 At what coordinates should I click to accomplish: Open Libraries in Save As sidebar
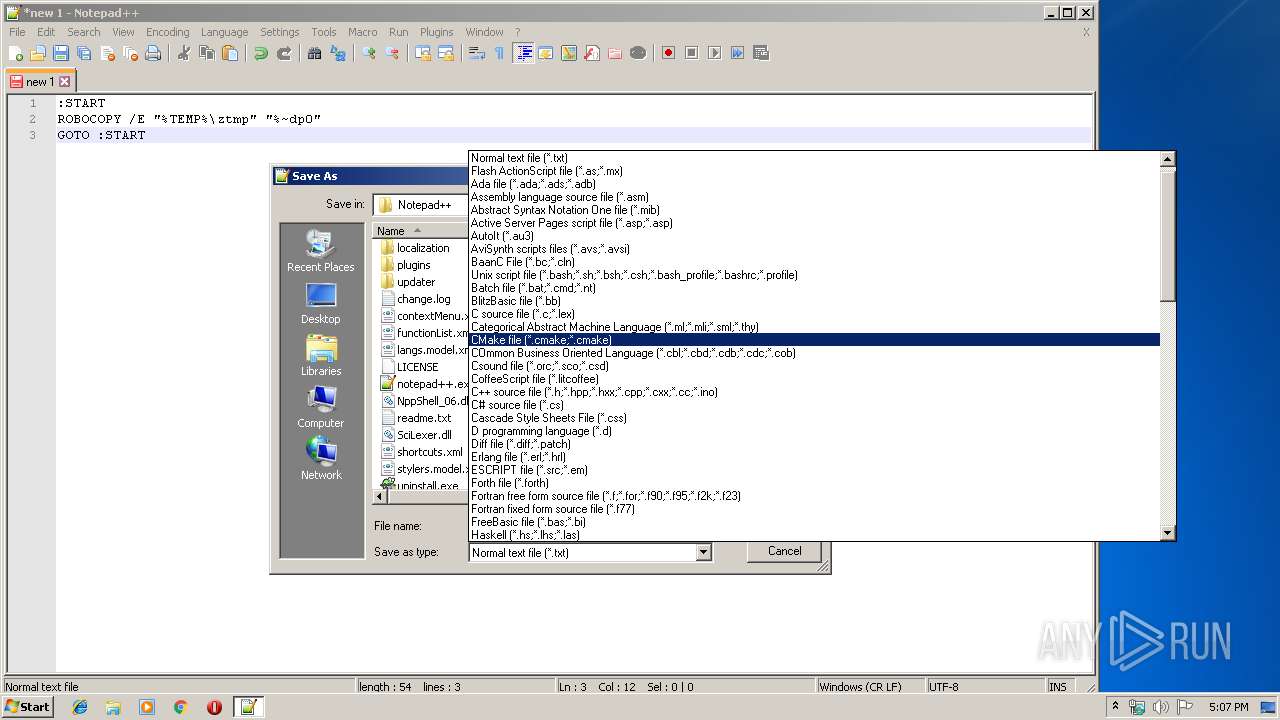coord(320,356)
